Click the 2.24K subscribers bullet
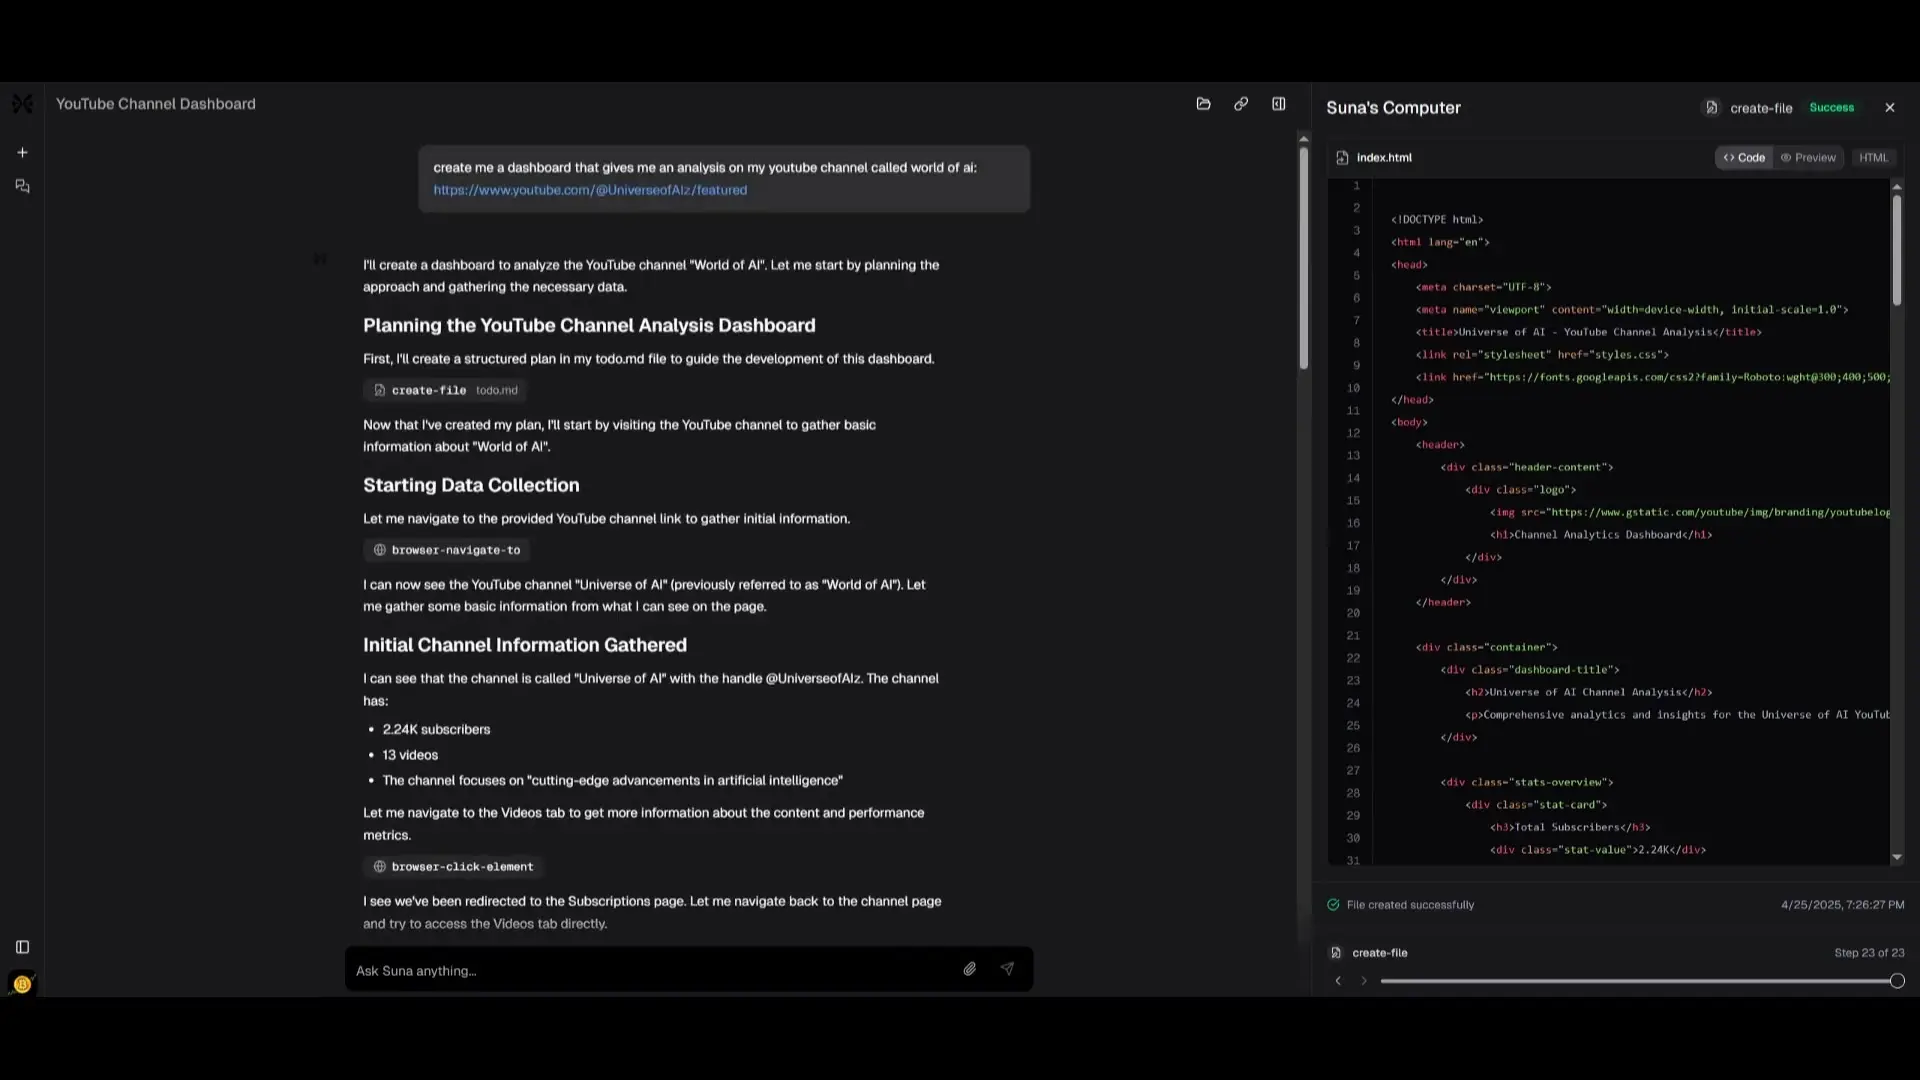The image size is (1920, 1080). point(436,730)
